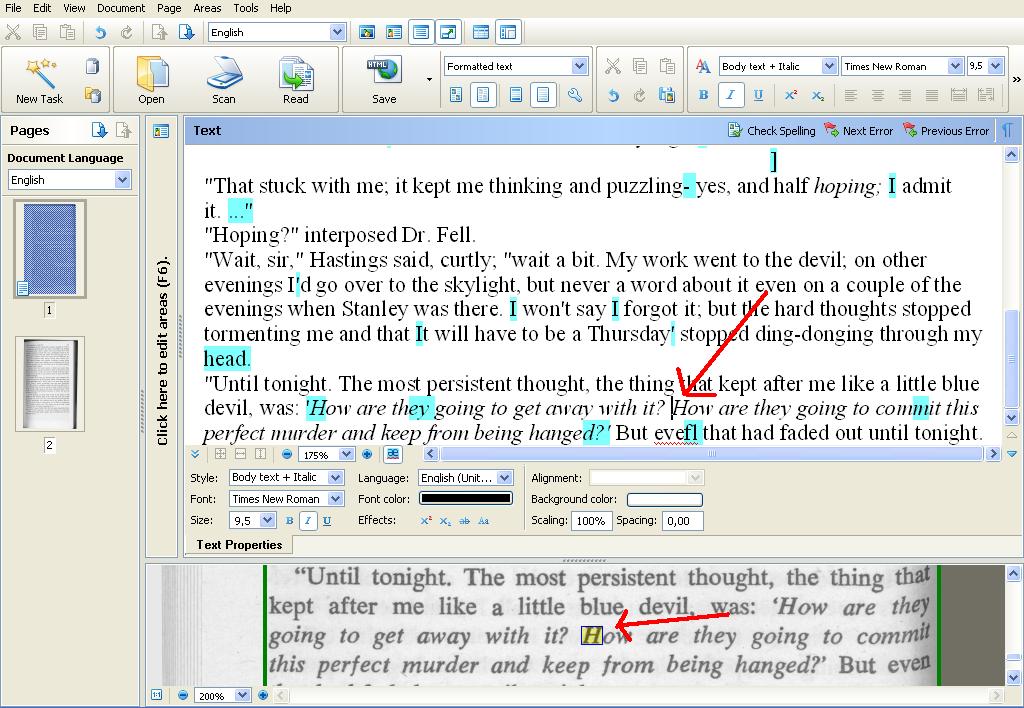Toggle Bold in the Text Properties panel
The width and height of the screenshot is (1024, 708).
289,521
